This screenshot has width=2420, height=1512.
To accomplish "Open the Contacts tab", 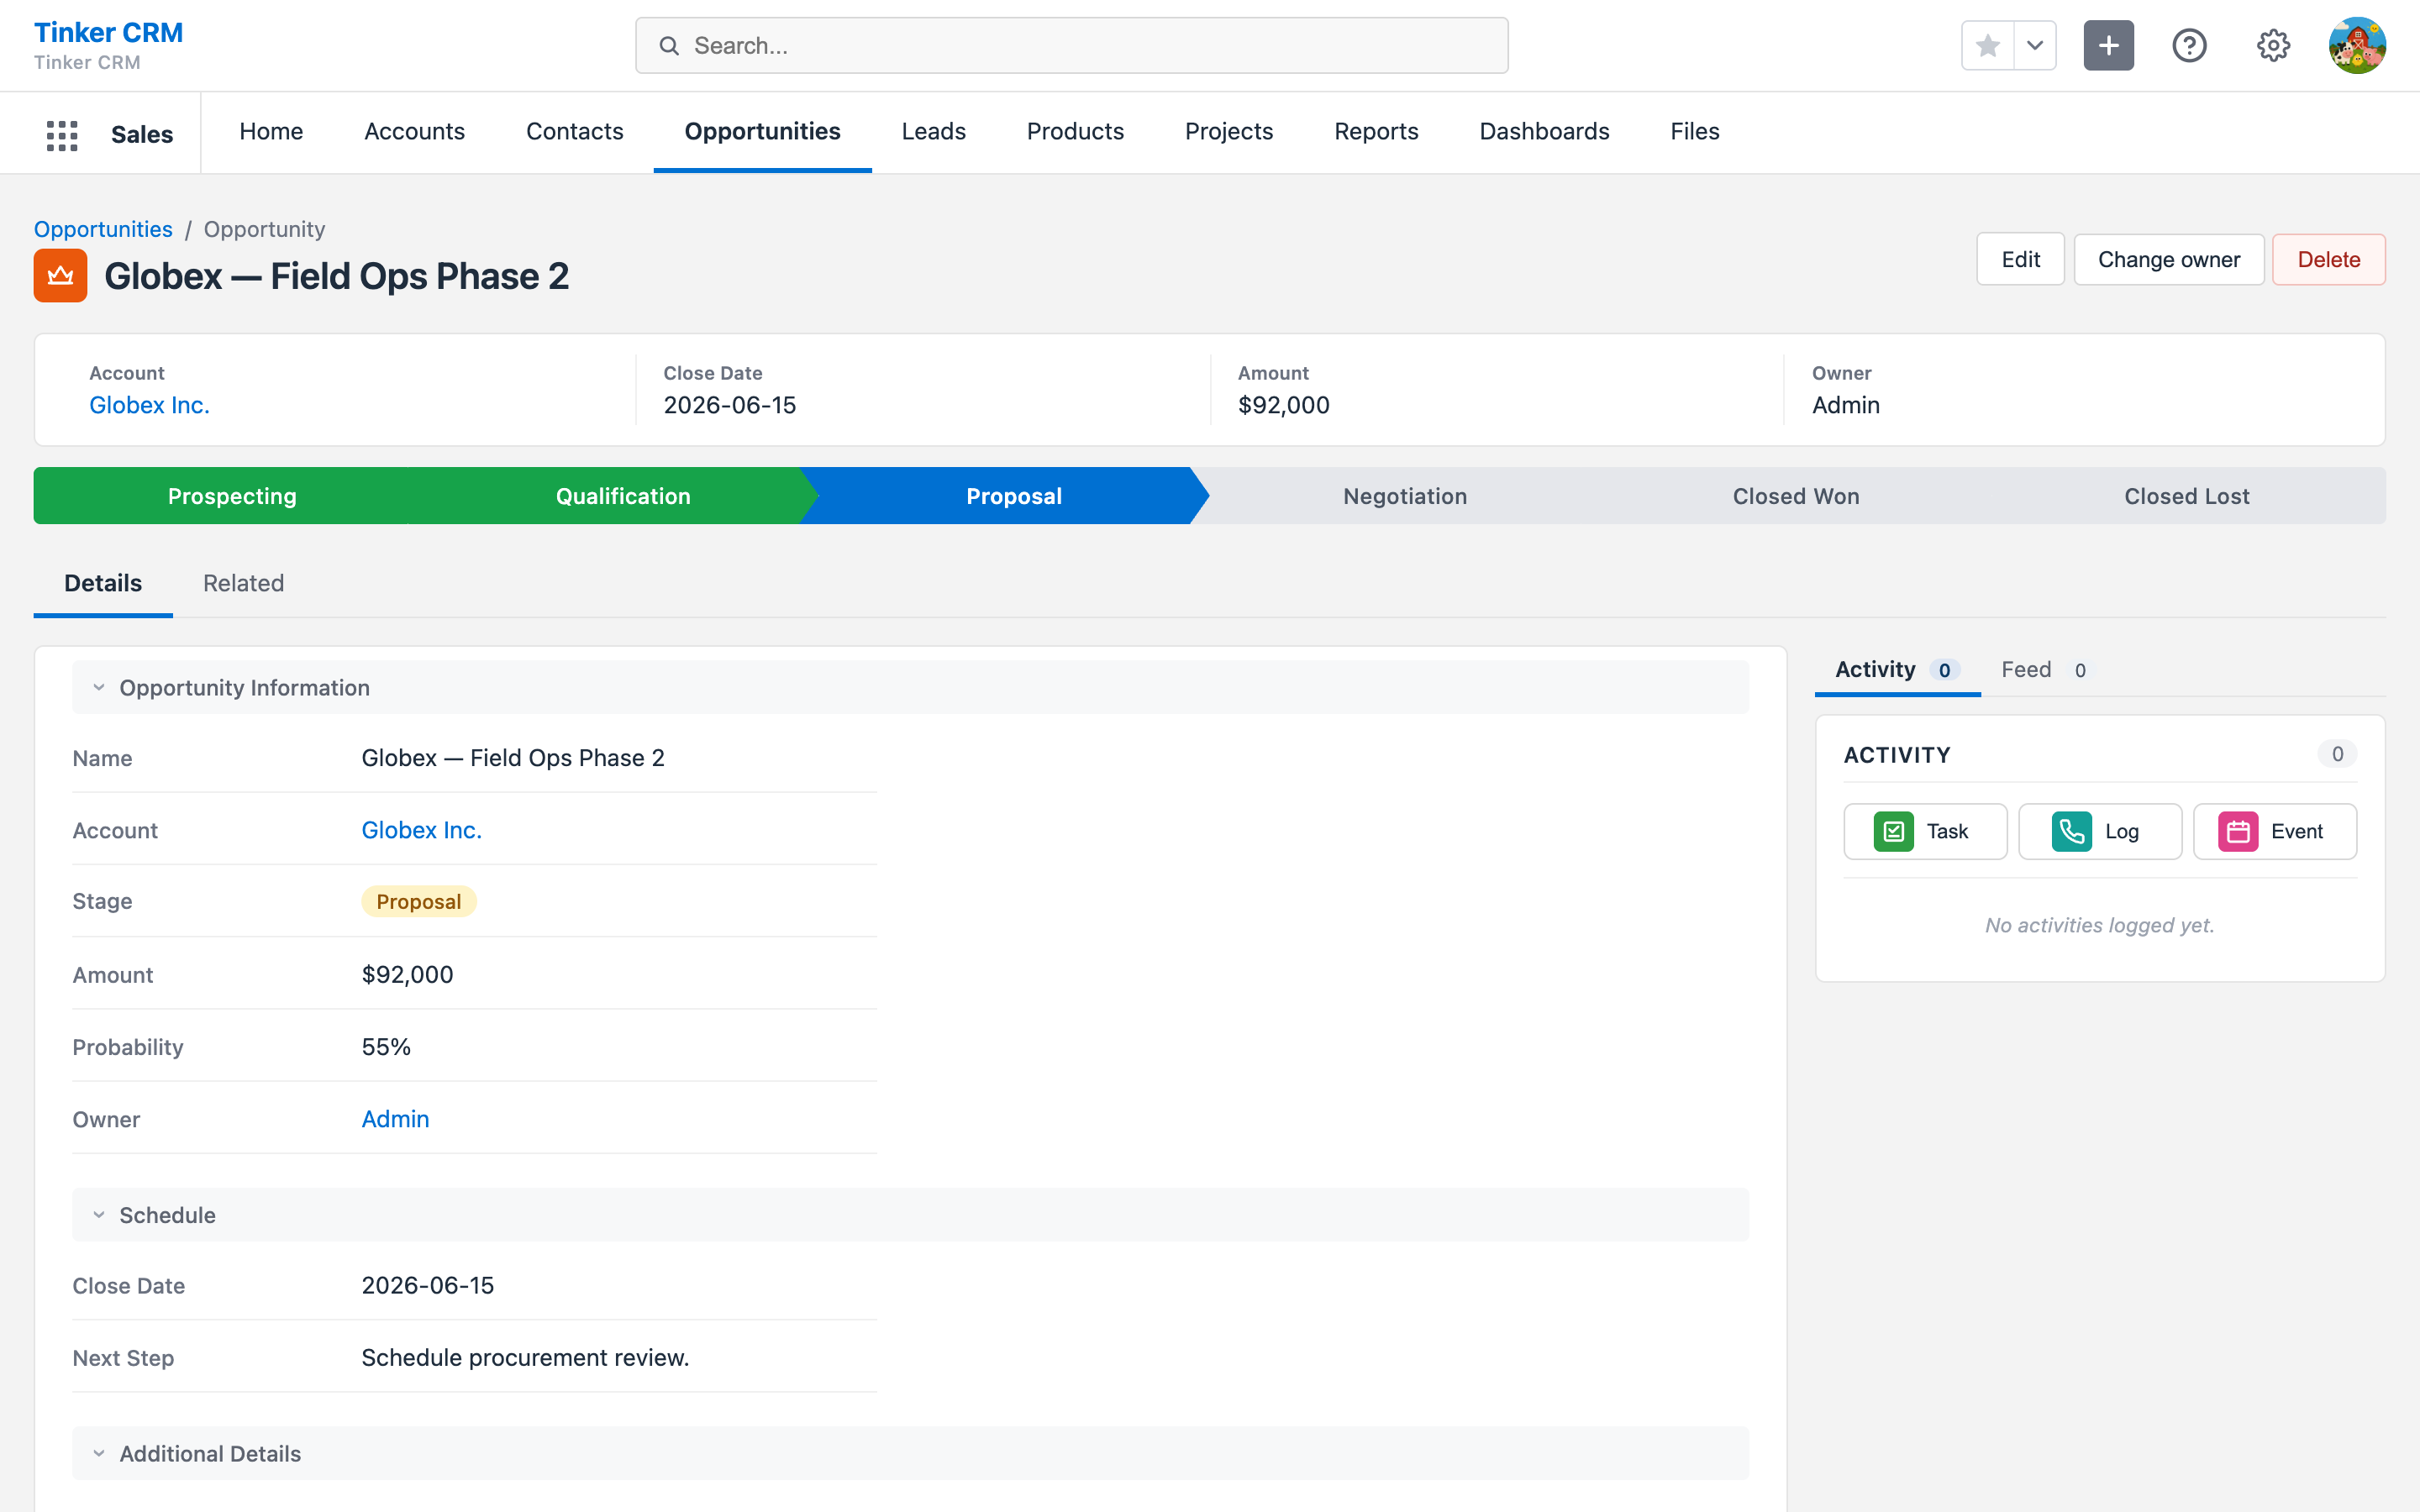I will click(574, 131).
